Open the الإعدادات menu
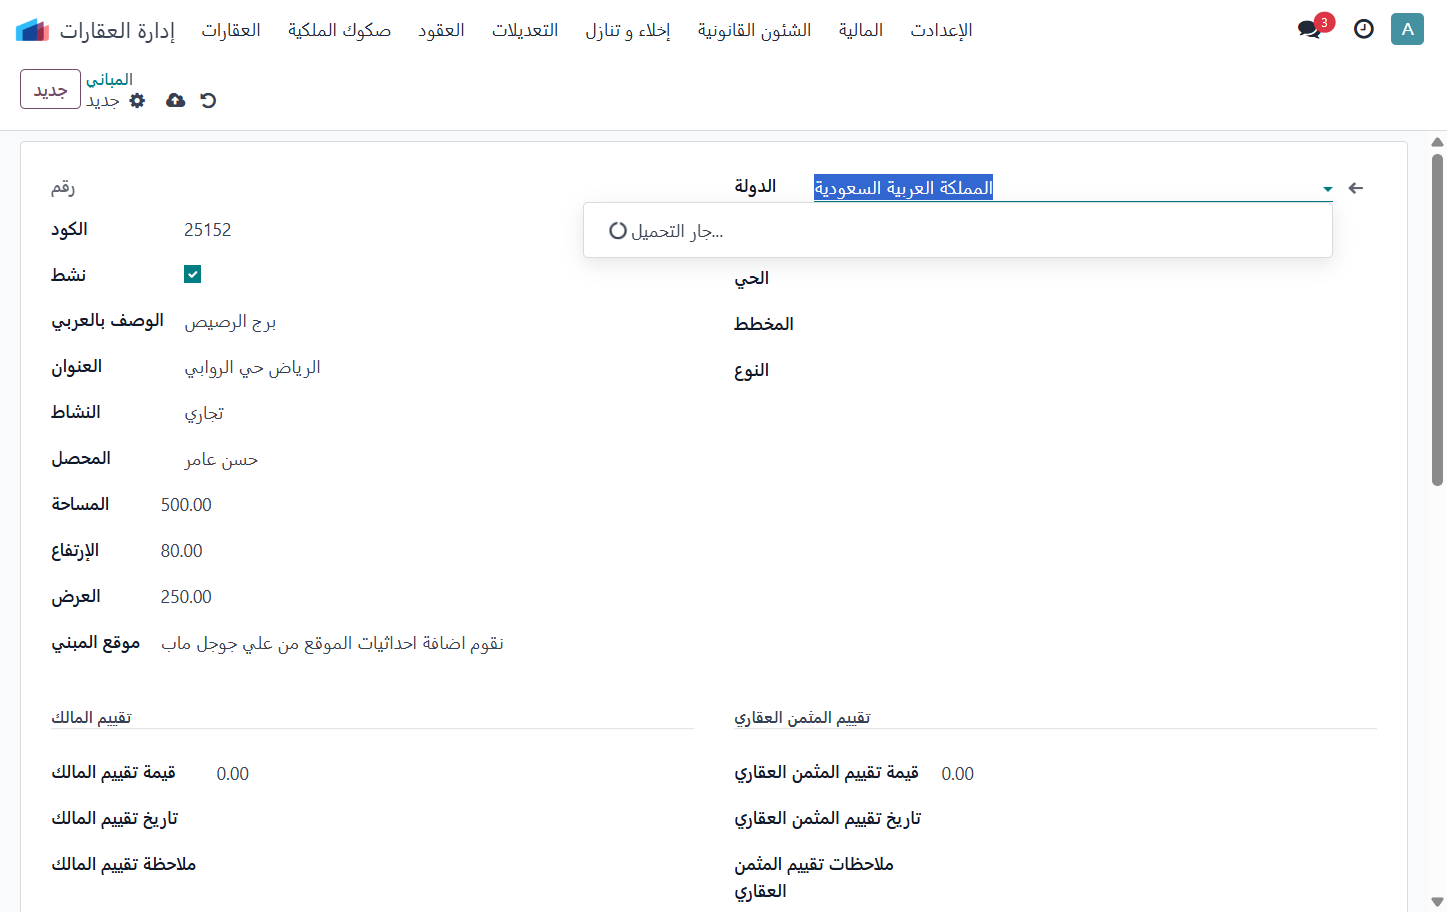The width and height of the screenshot is (1447, 912). pyautogui.click(x=941, y=30)
